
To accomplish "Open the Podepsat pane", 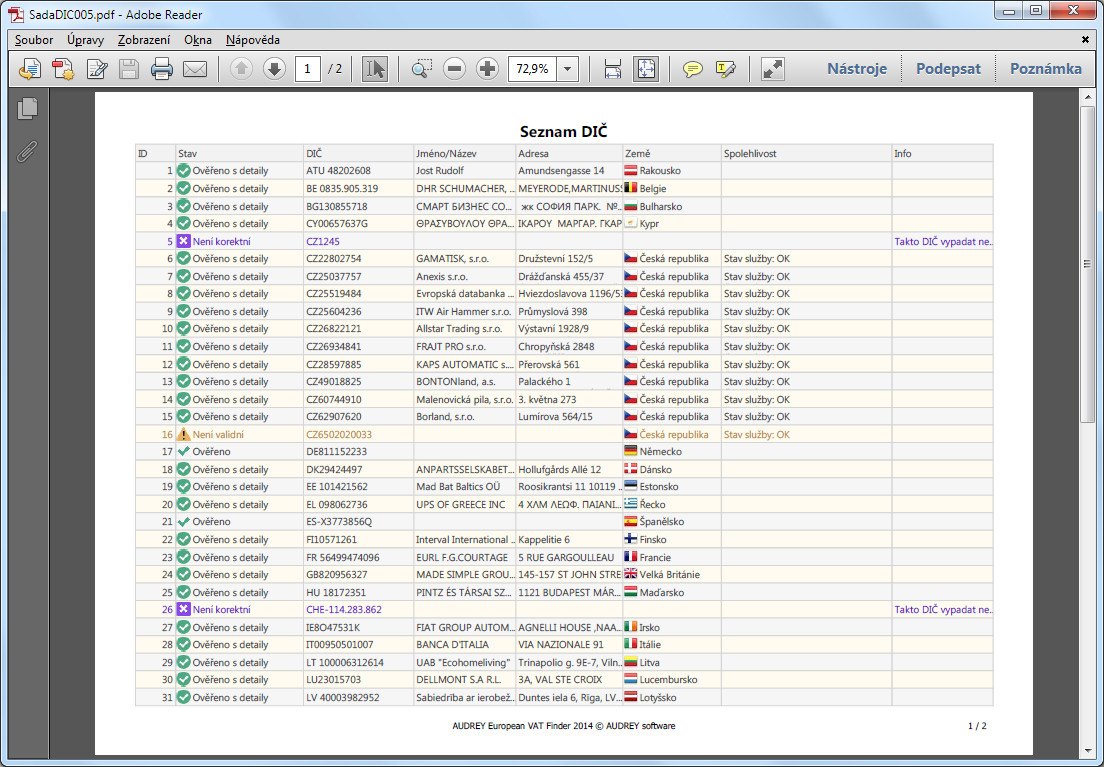I will pyautogui.click(x=948, y=69).
